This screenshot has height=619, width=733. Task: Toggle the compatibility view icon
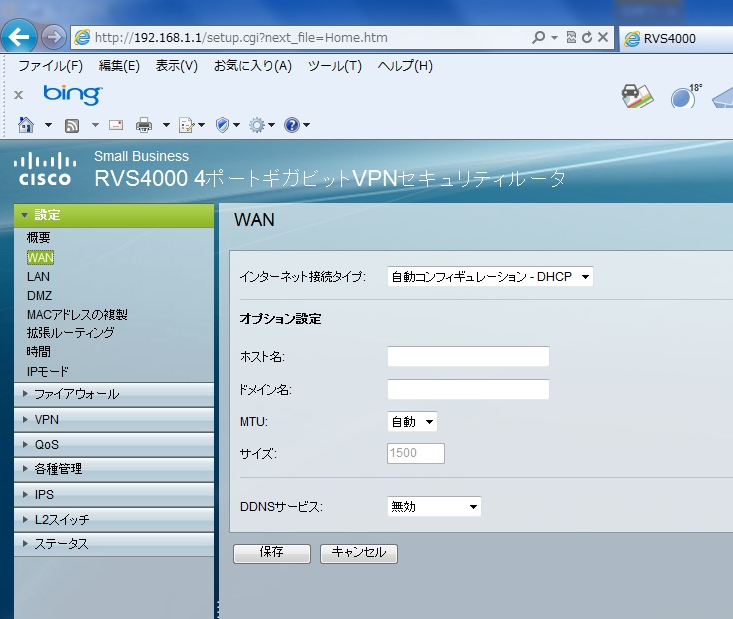[571, 37]
